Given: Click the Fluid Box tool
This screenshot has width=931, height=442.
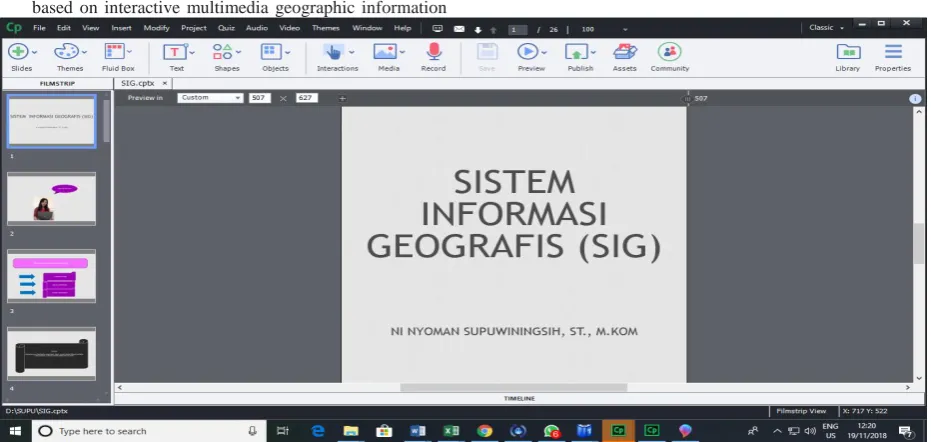Looking at the screenshot, I should pos(114,52).
